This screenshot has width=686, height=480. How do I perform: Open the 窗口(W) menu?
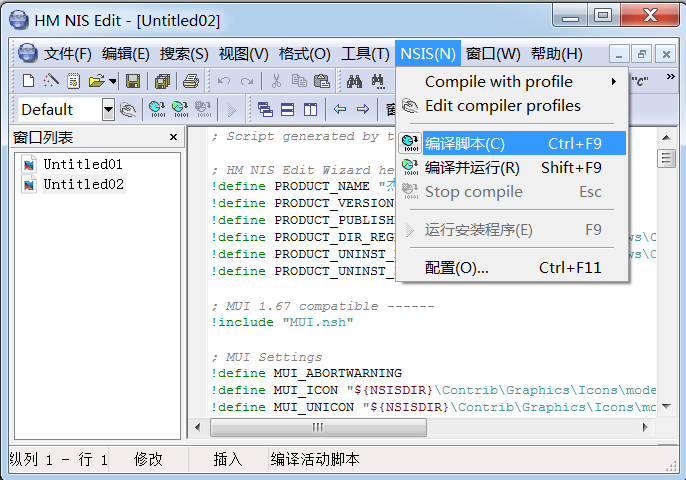tap(493, 54)
